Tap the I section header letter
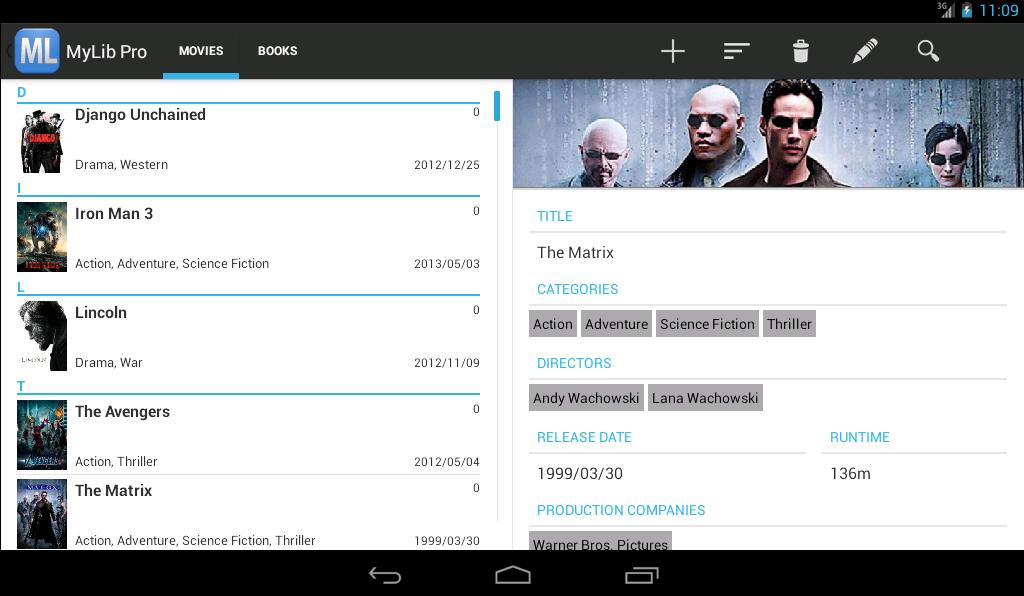 click(x=19, y=189)
